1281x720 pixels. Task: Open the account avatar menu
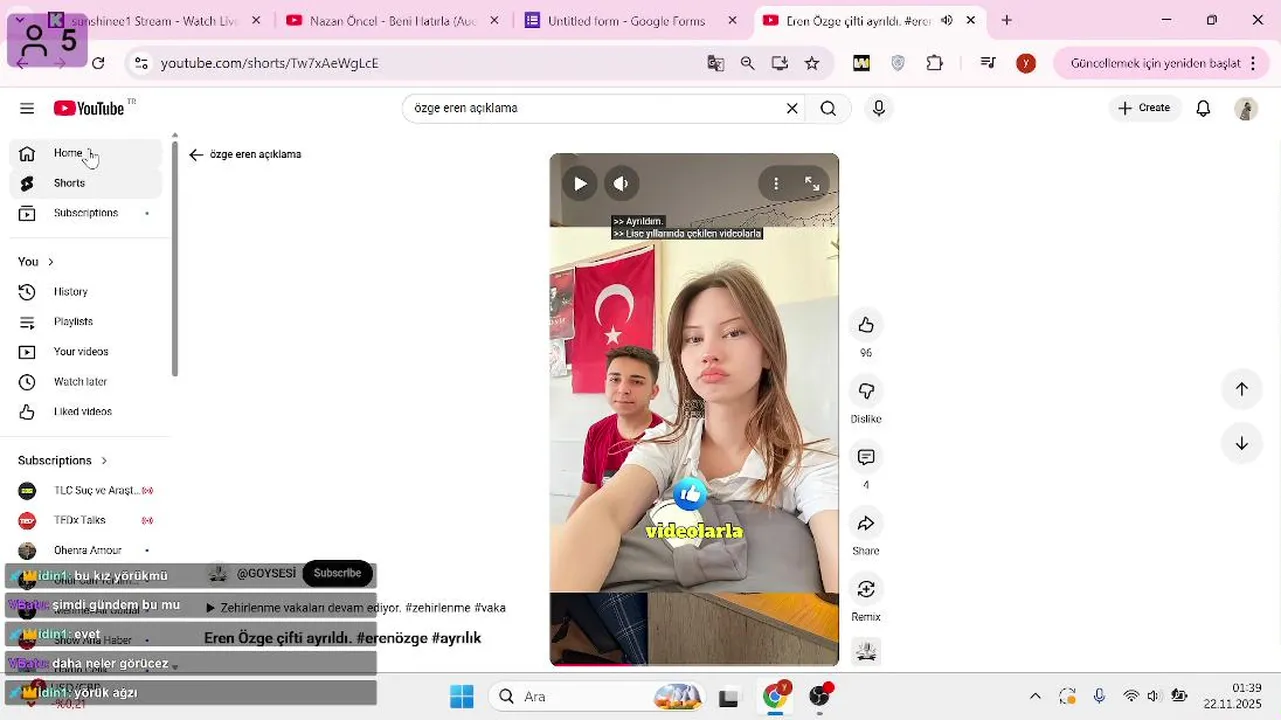coord(1246,108)
